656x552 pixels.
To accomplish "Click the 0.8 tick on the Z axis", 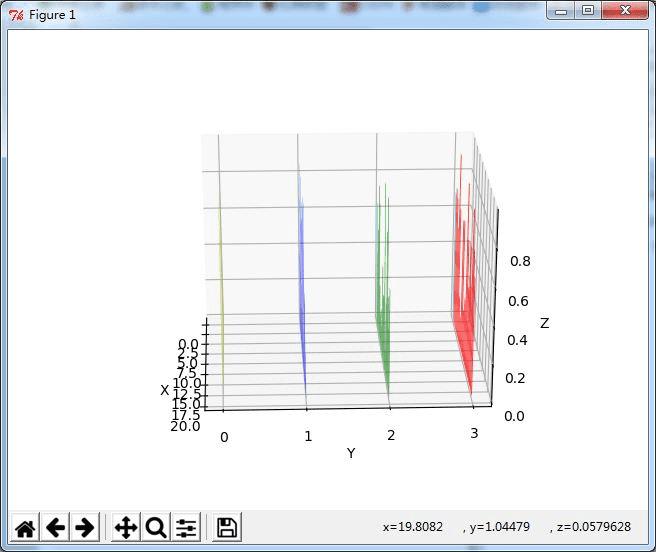I will [x=520, y=261].
